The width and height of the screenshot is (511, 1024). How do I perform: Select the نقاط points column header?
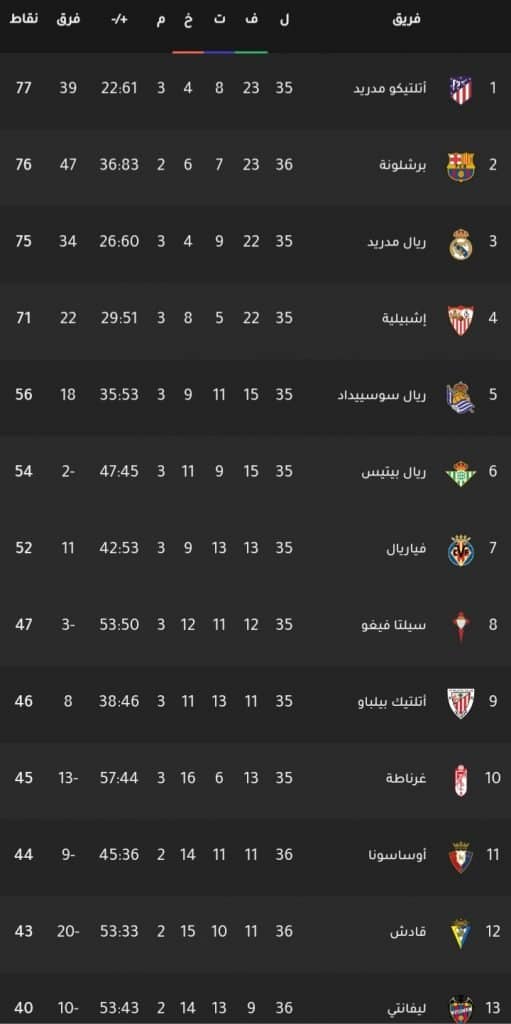click(24, 18)
